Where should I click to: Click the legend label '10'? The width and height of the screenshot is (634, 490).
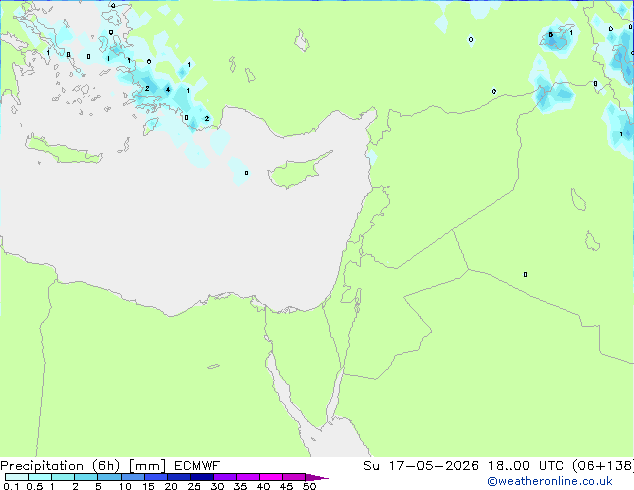pyautogui.click(x=125, y=486)
